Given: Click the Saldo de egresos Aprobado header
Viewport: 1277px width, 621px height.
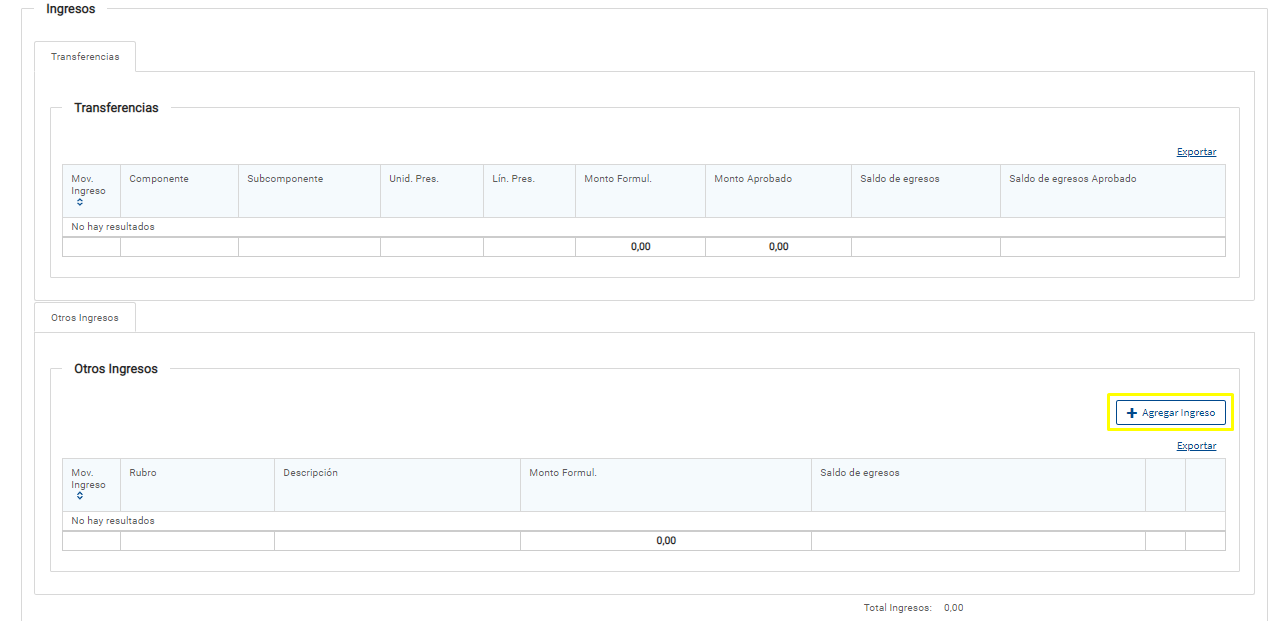Looking at the screenshot, I should pyautogui.click(x=1072, y=179).
